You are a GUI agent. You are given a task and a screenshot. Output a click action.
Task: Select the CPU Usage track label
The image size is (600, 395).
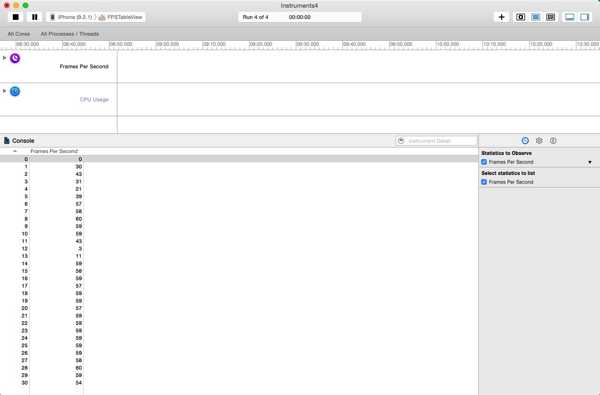click(x=94, y=100)
